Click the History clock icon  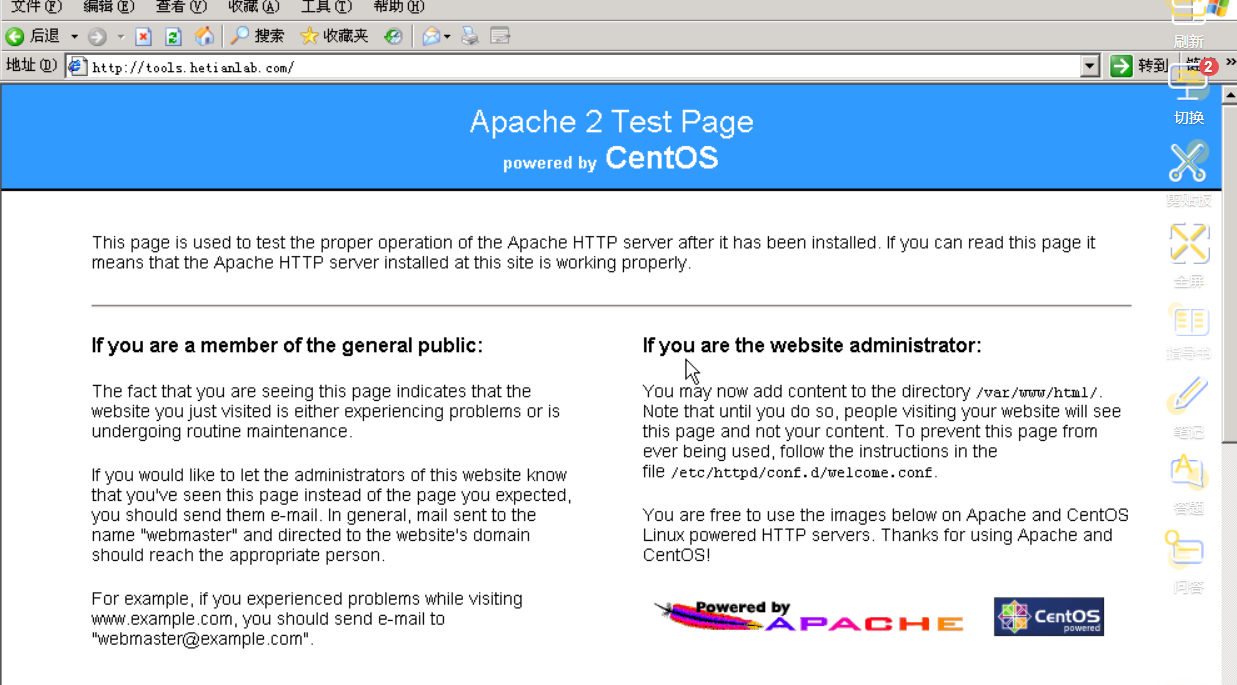394,36
